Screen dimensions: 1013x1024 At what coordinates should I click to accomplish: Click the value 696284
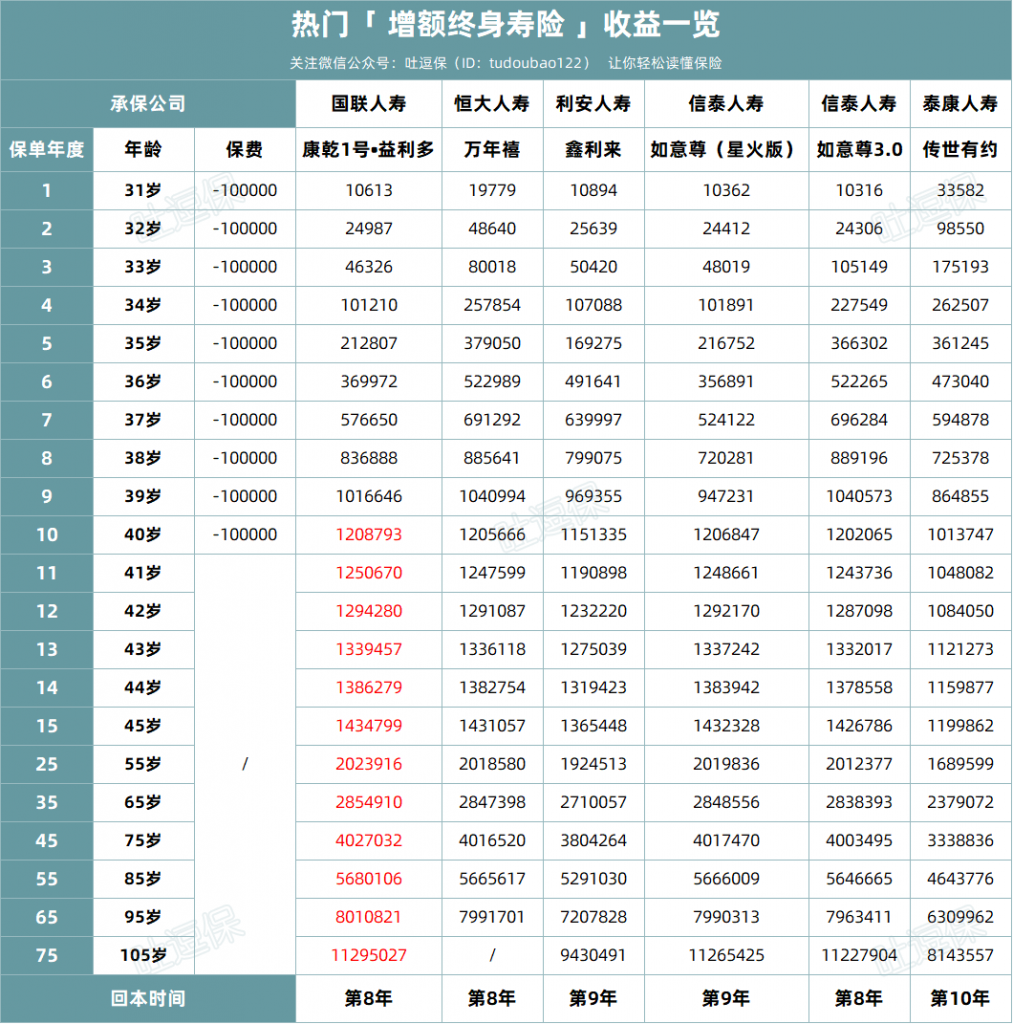click(x=859, y=419)
